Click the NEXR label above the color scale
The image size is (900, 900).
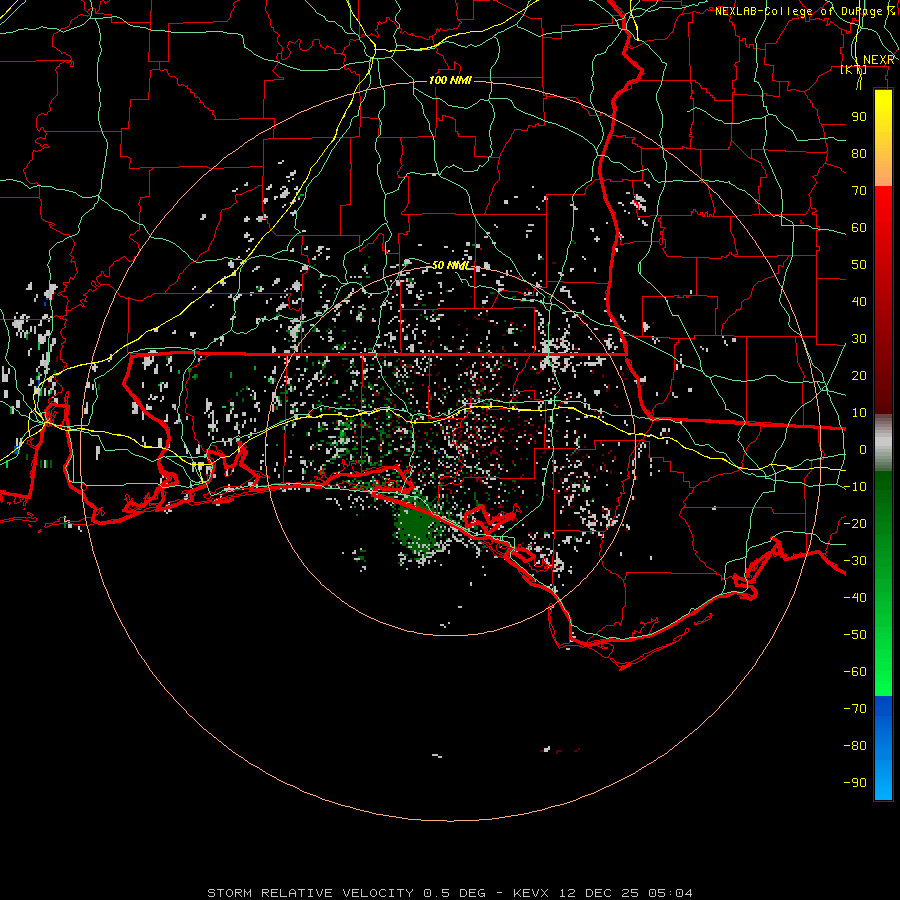coord(878,60)
